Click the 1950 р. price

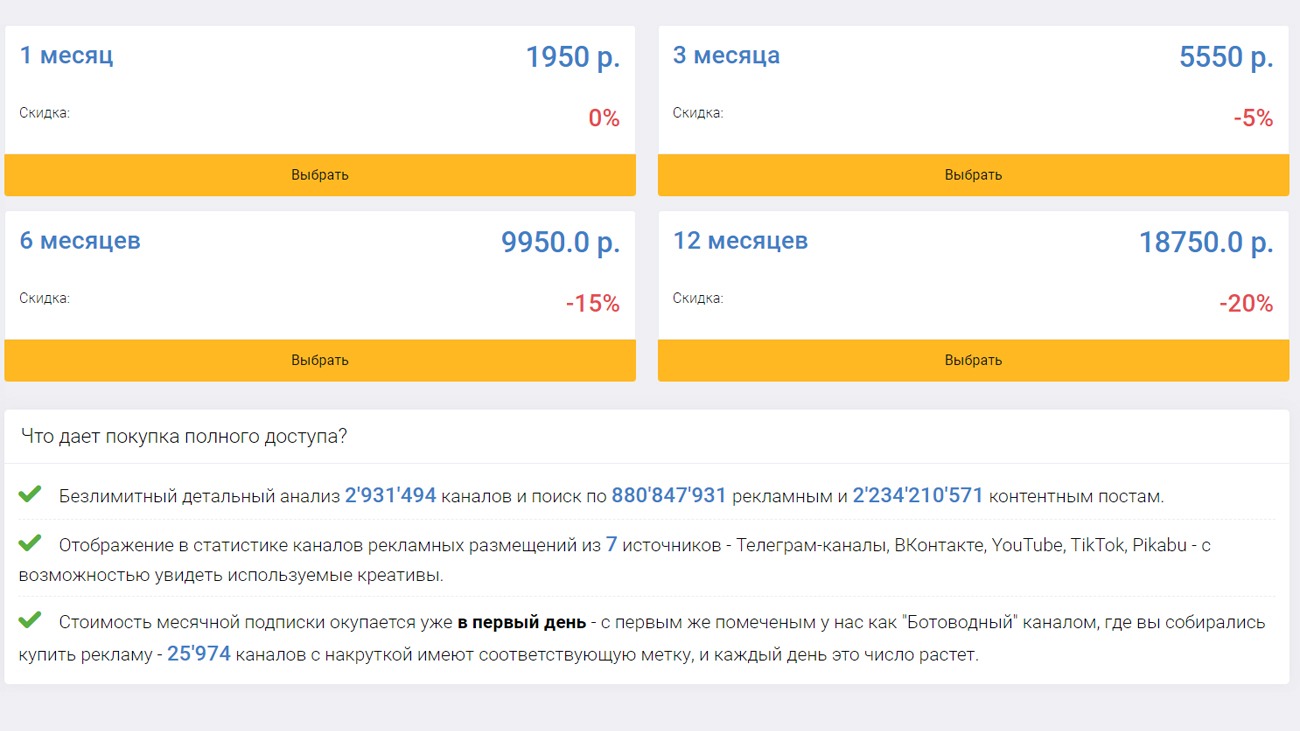[573, 58]
